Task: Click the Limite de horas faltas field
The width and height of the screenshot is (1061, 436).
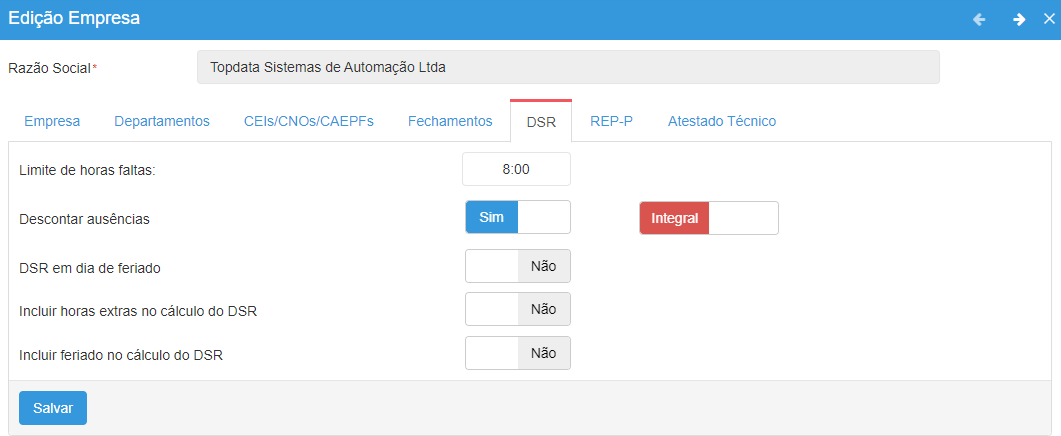Action: 516,170
